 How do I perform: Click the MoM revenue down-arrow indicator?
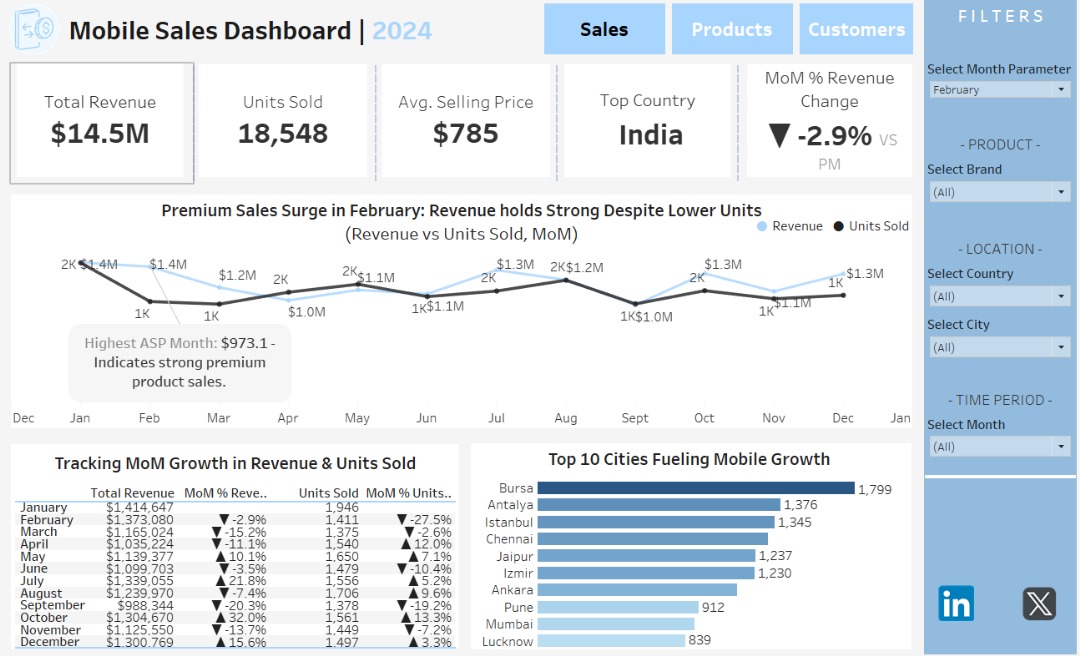point(779,136)
